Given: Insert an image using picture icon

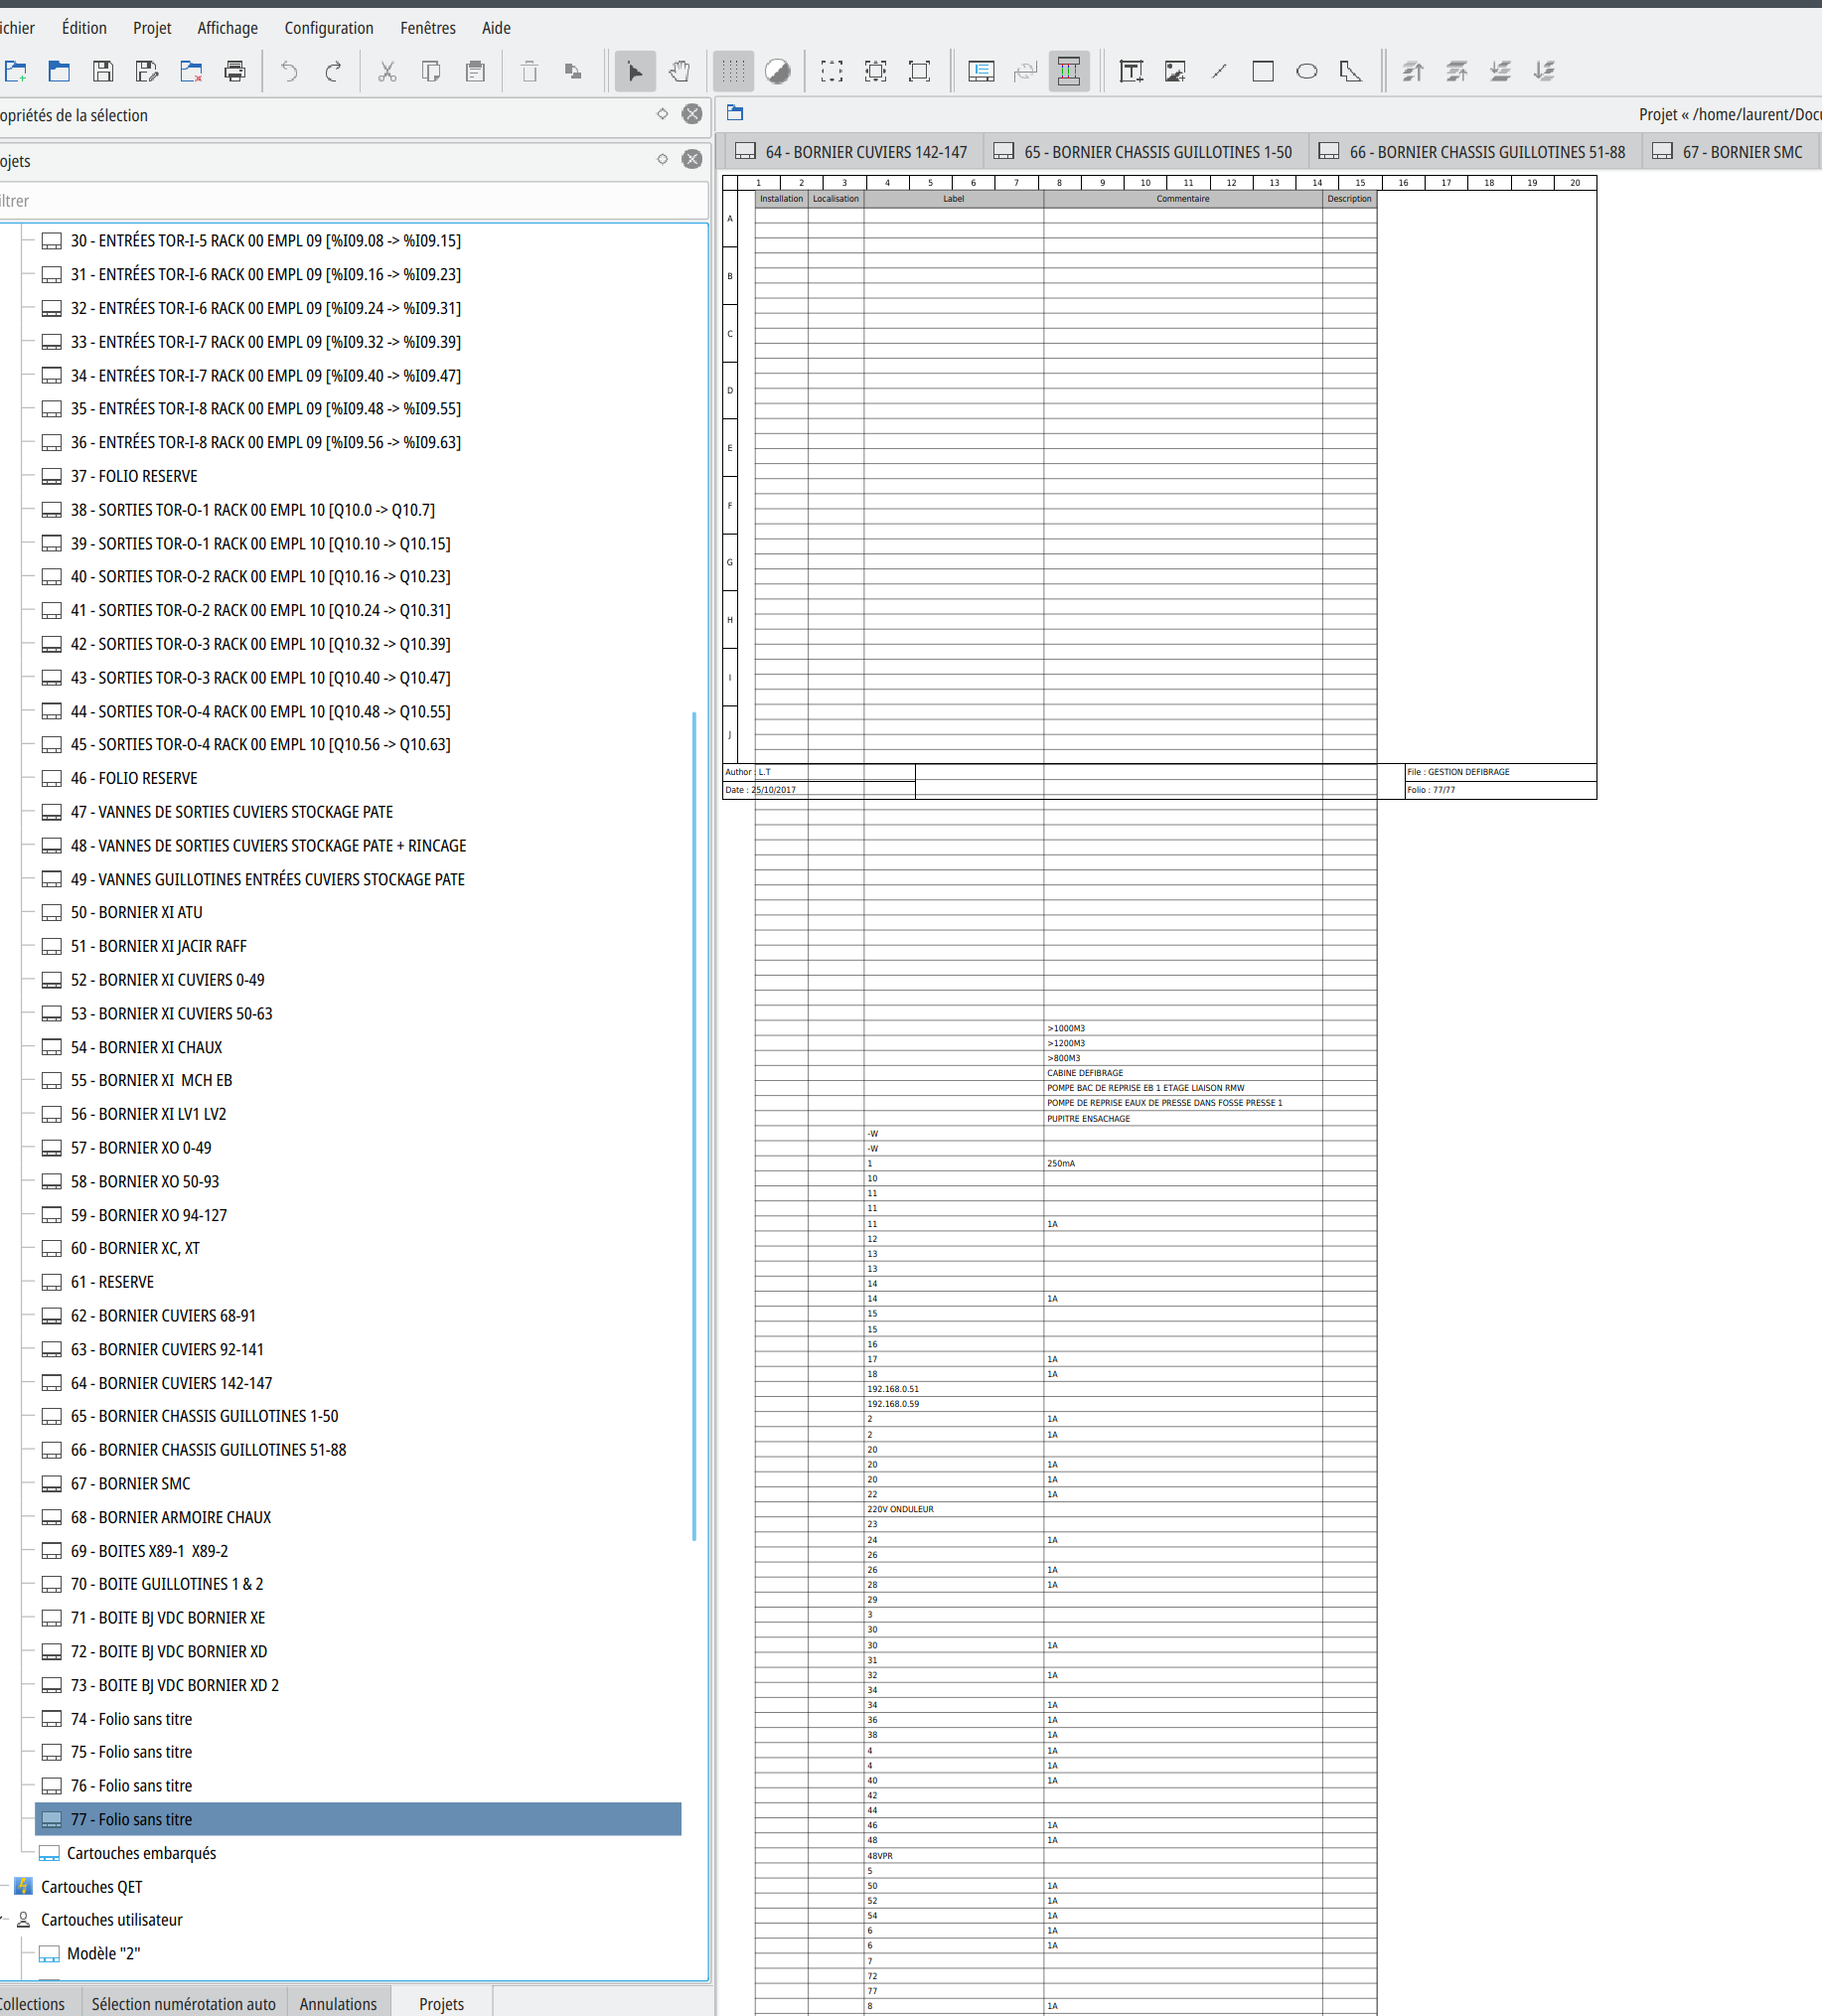Looking at the screenshot, I should tap(1175, 71).
